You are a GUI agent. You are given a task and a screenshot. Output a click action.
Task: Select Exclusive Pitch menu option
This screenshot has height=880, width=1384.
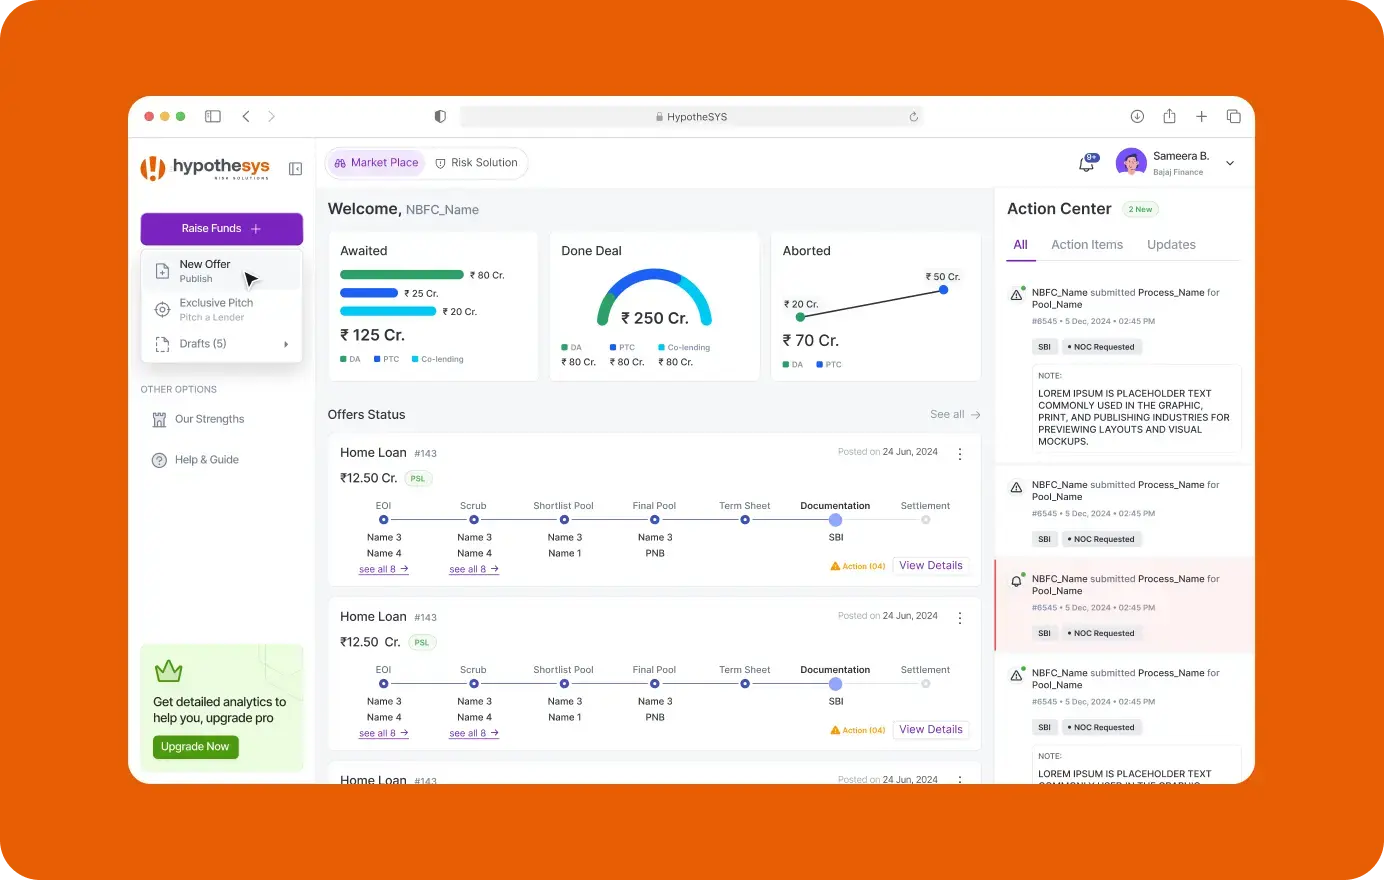click(x=222, y=309)
